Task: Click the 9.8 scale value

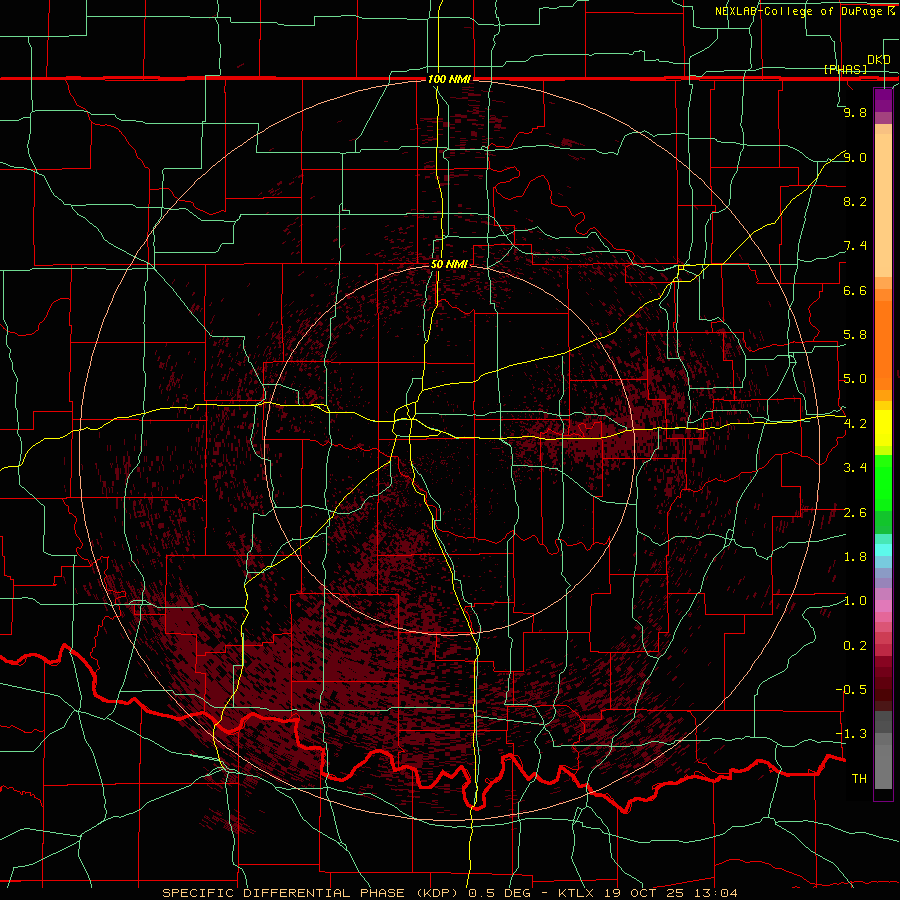Action: click(855, 112)
